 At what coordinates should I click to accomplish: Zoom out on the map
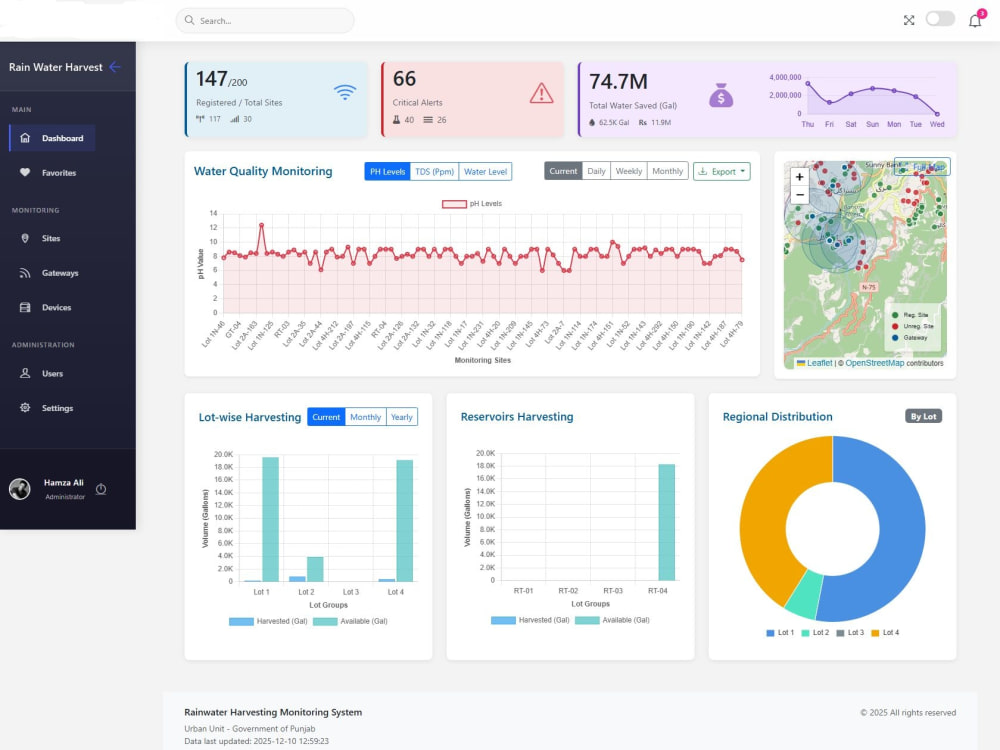tap(800, 195)
